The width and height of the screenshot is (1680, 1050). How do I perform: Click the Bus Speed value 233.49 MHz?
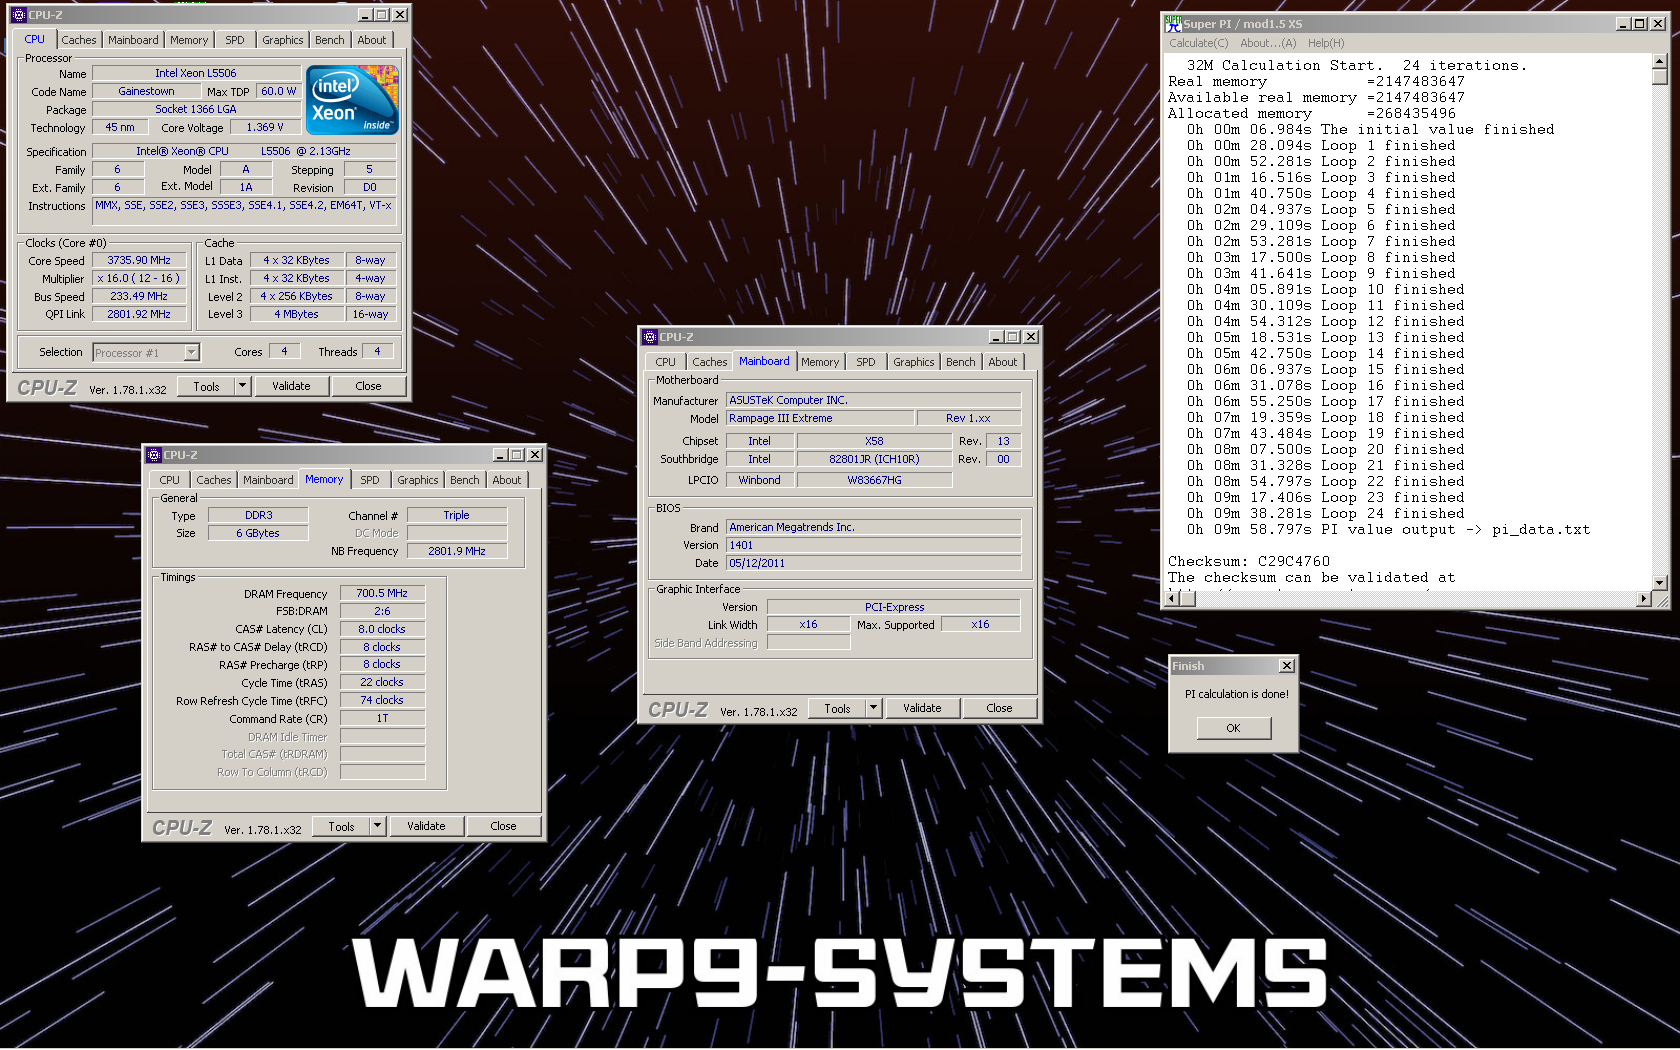point(139,296)
